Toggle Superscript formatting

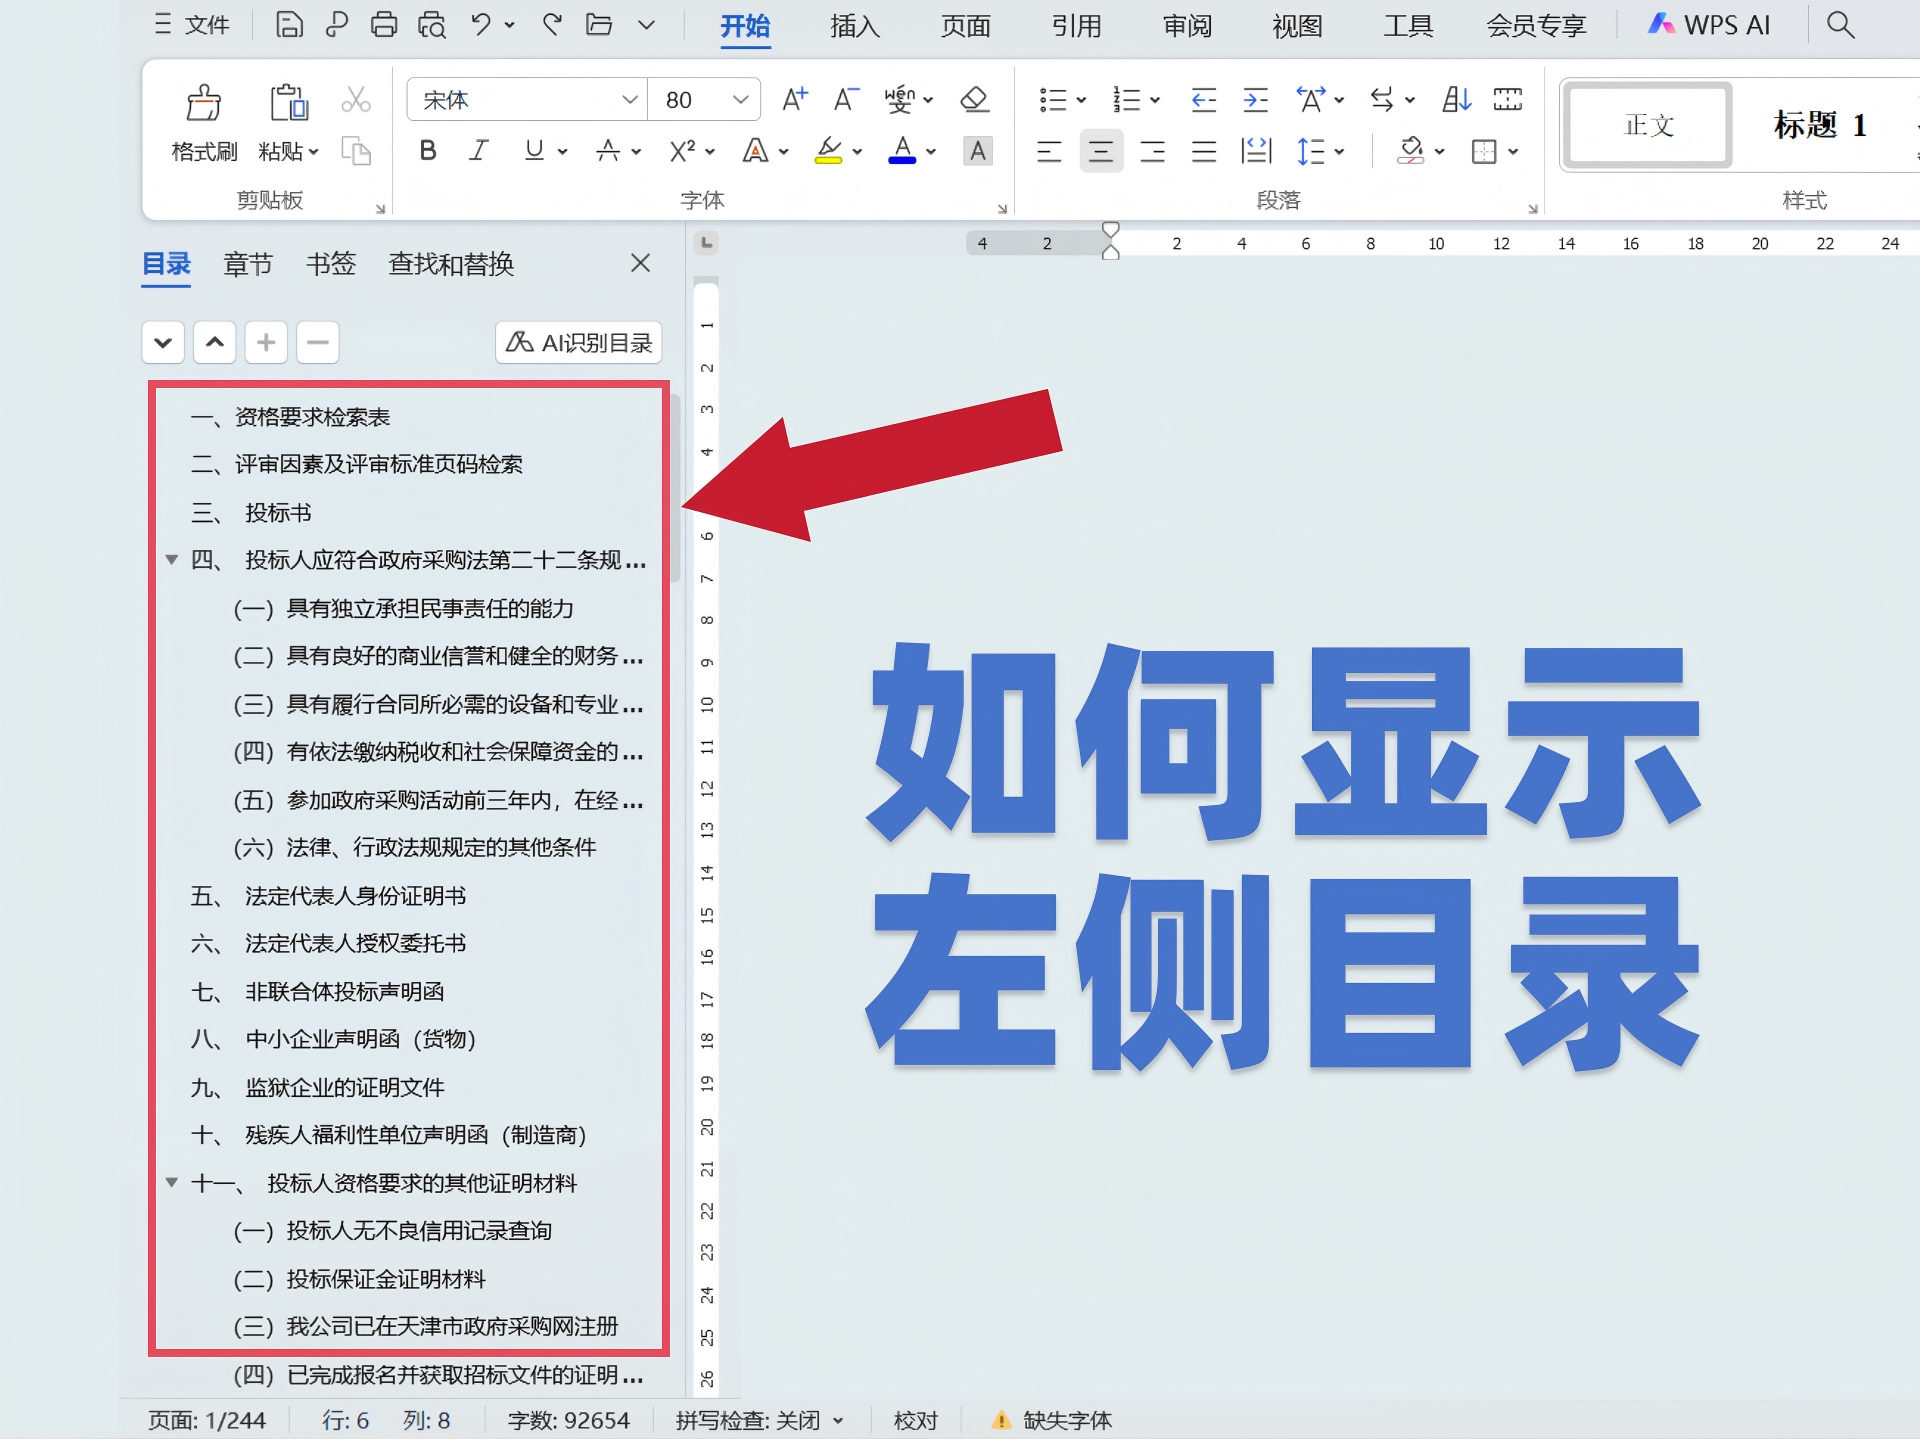click(682, 151)
